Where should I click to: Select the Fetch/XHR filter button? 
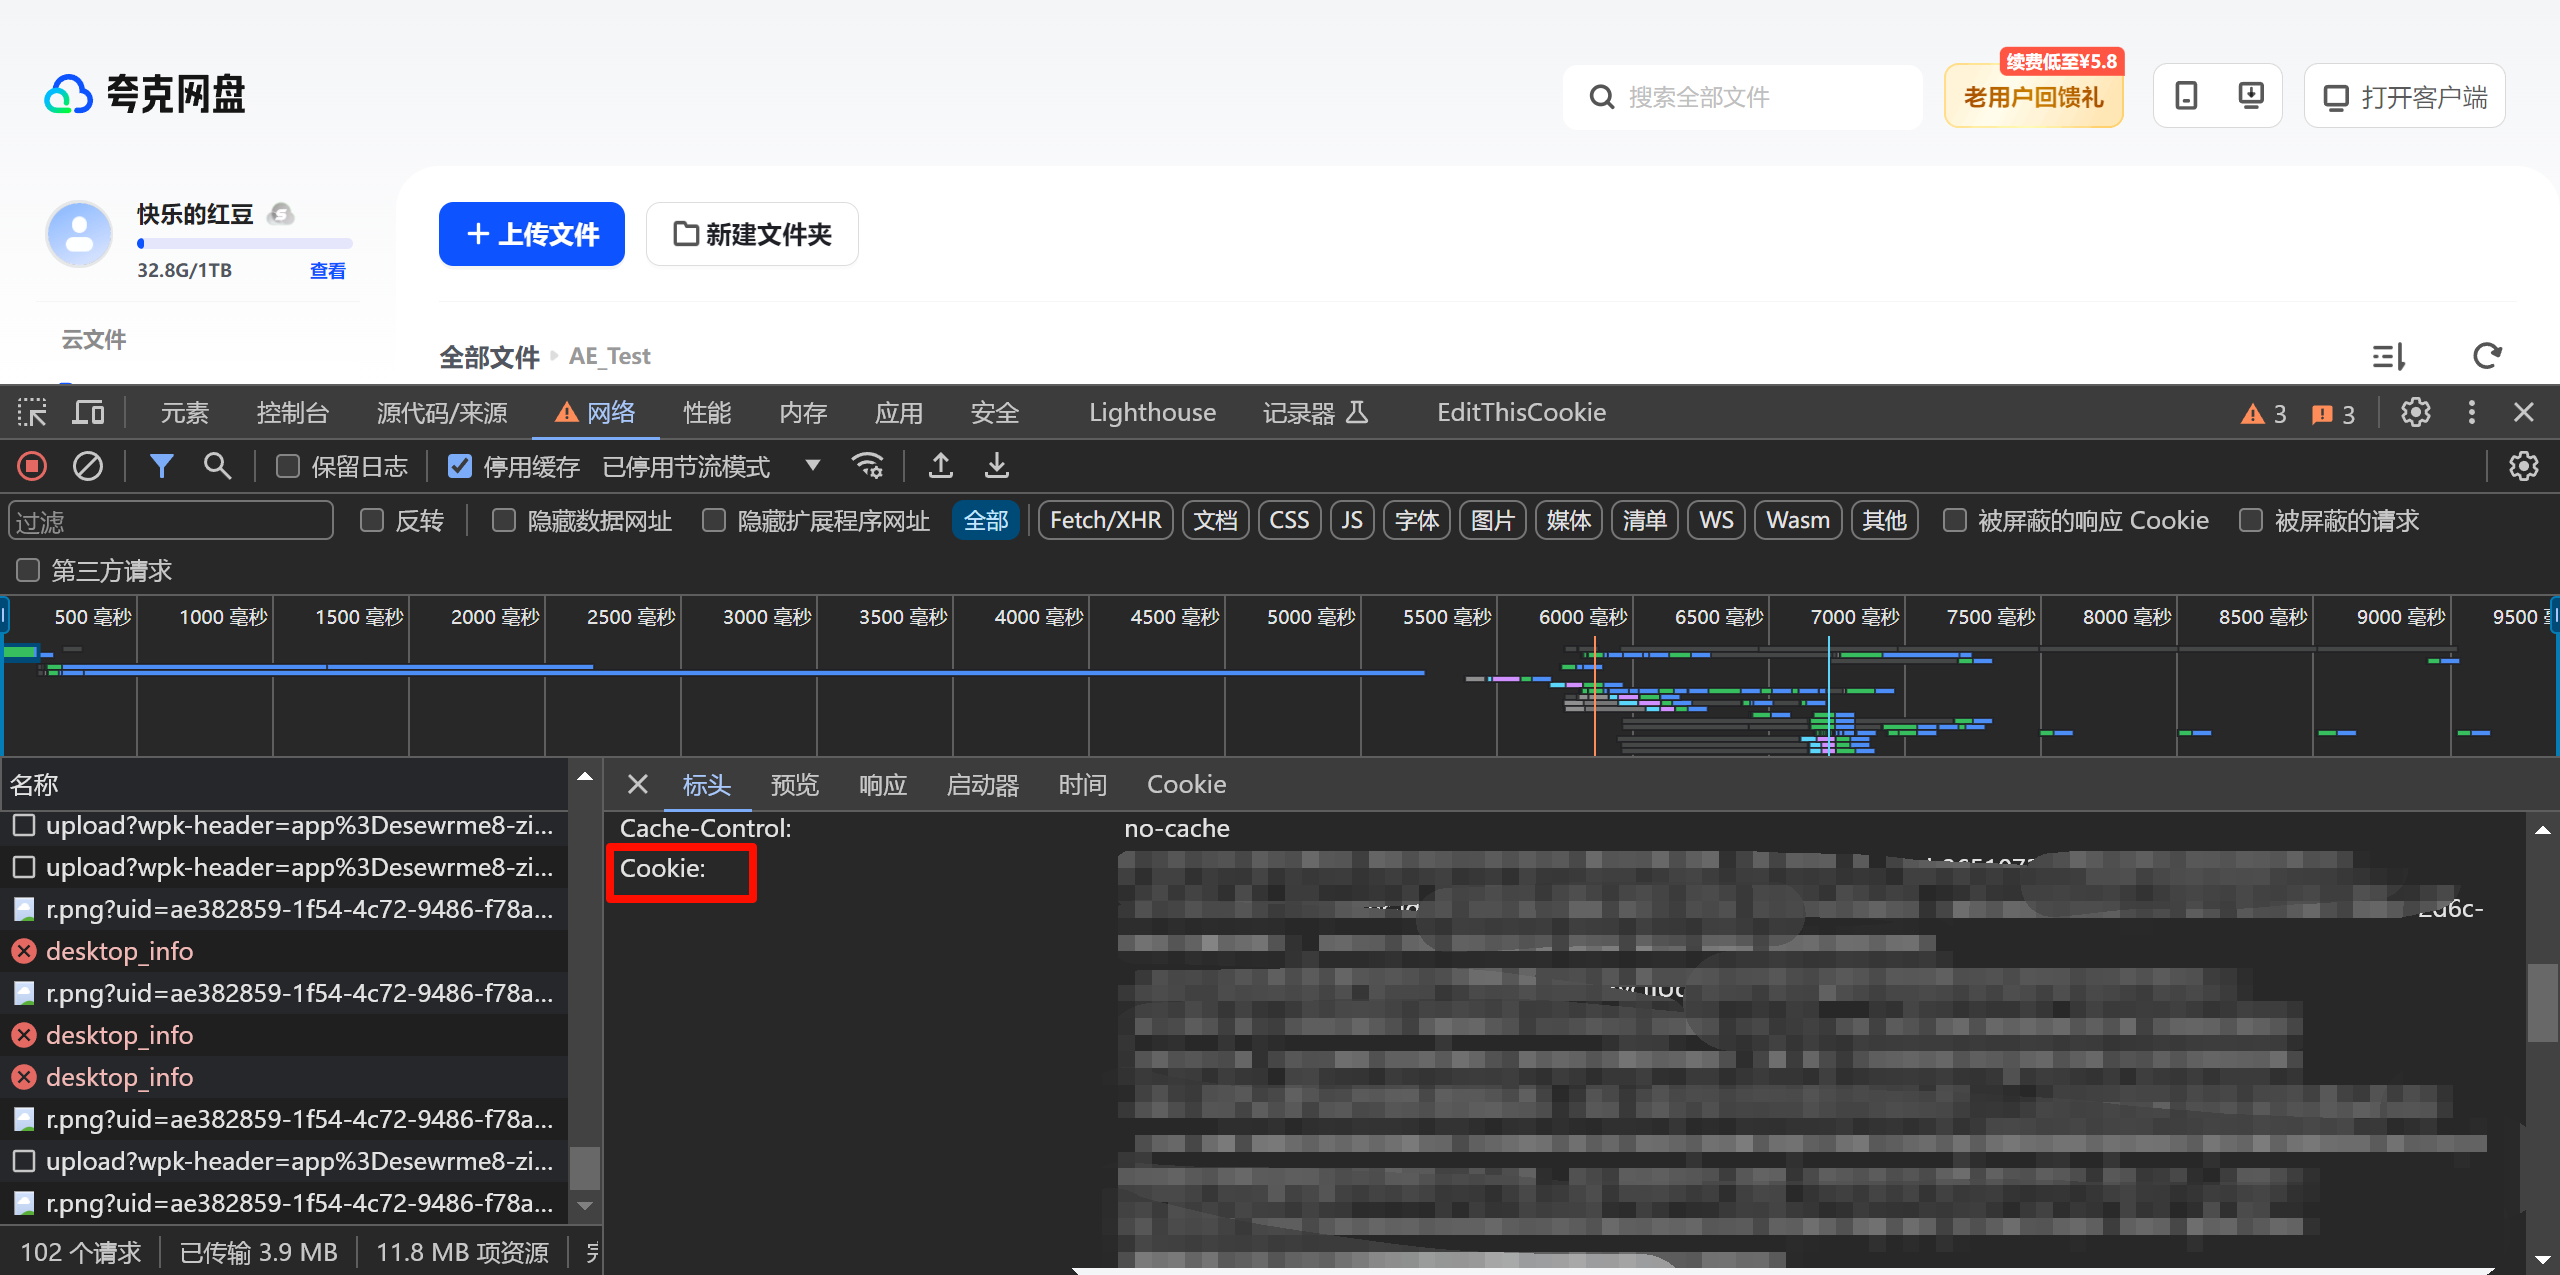1105,520
